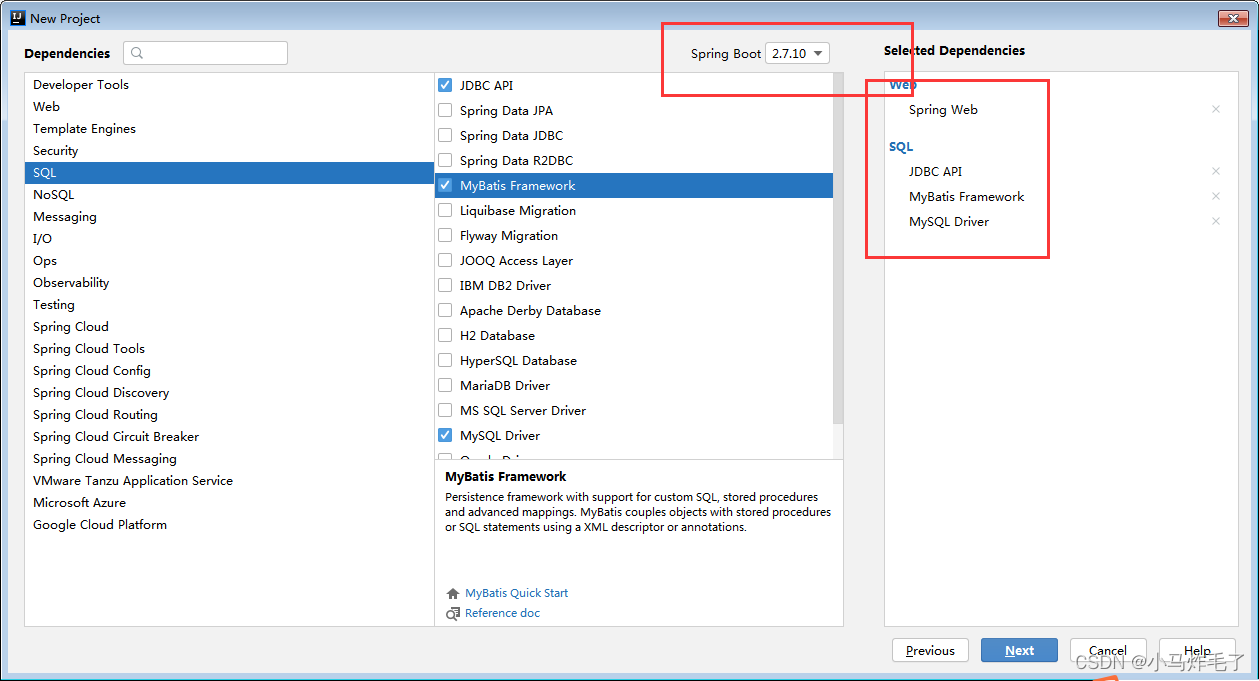The width and height of the screenshot is (1259, 681).
Task: Select Spring Web in Selected Dependencies
Action: [943, 110]
